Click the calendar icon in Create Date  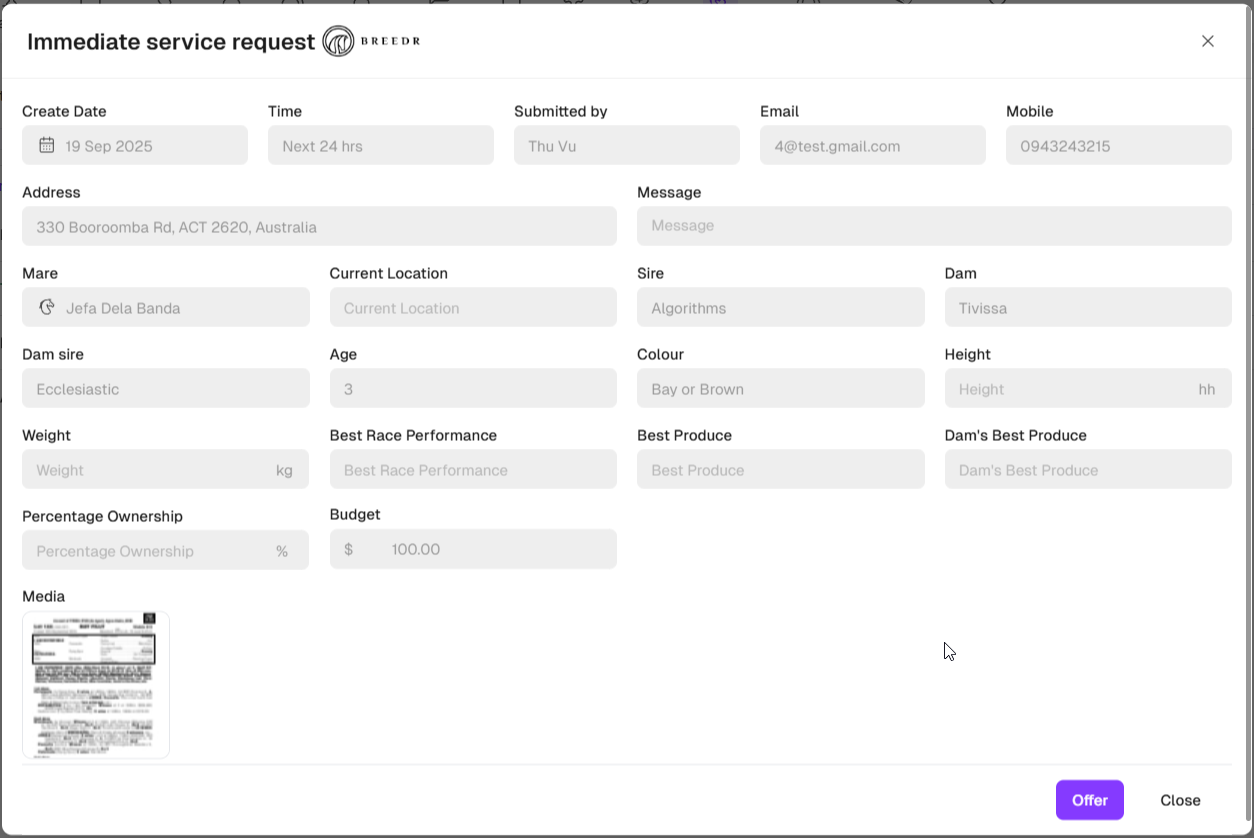click(x=47, y=145)
